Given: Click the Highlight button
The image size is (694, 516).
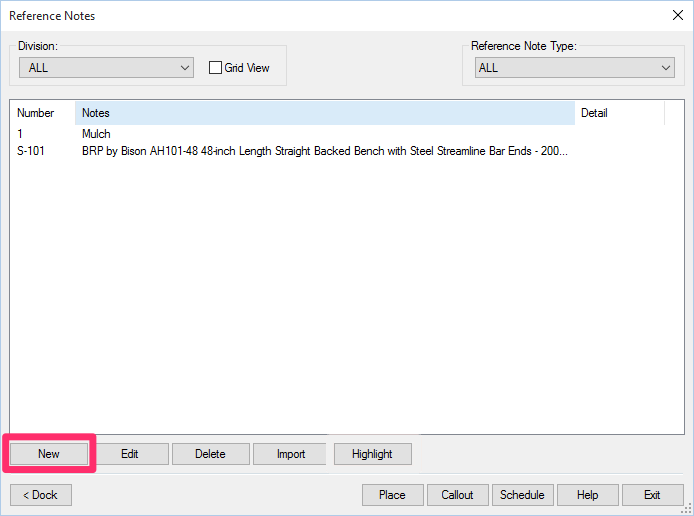Looking at the screenshot, I should click(373, 454).
